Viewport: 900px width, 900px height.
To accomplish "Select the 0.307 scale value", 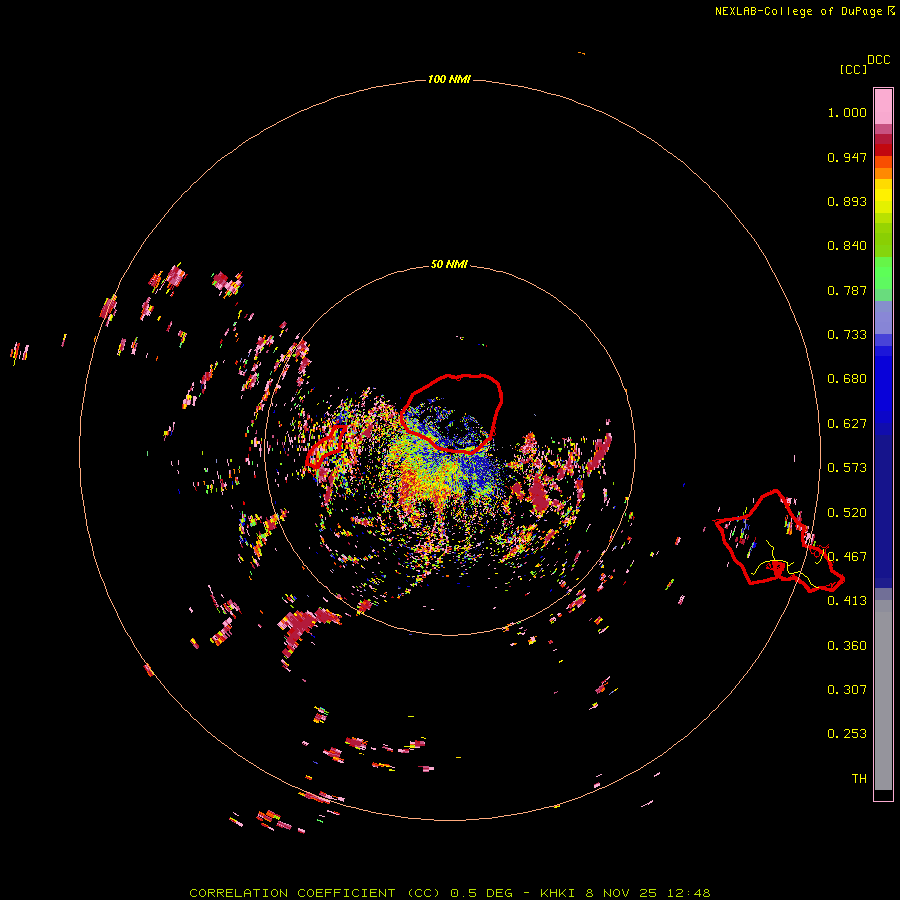I will [847, 690].
